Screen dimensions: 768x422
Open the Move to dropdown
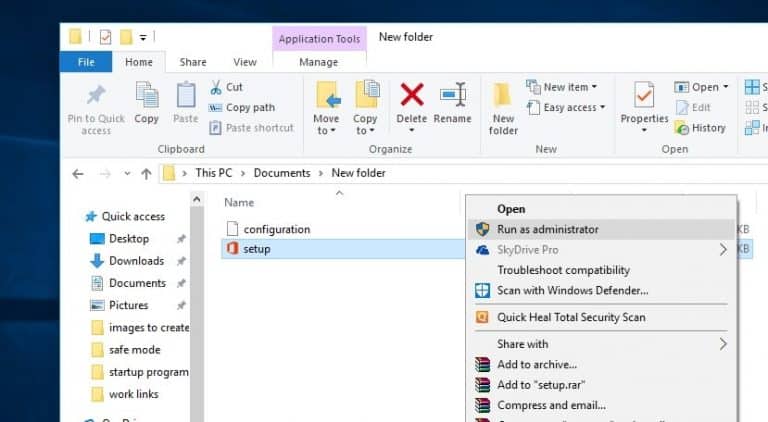click(x=327, y=131)
